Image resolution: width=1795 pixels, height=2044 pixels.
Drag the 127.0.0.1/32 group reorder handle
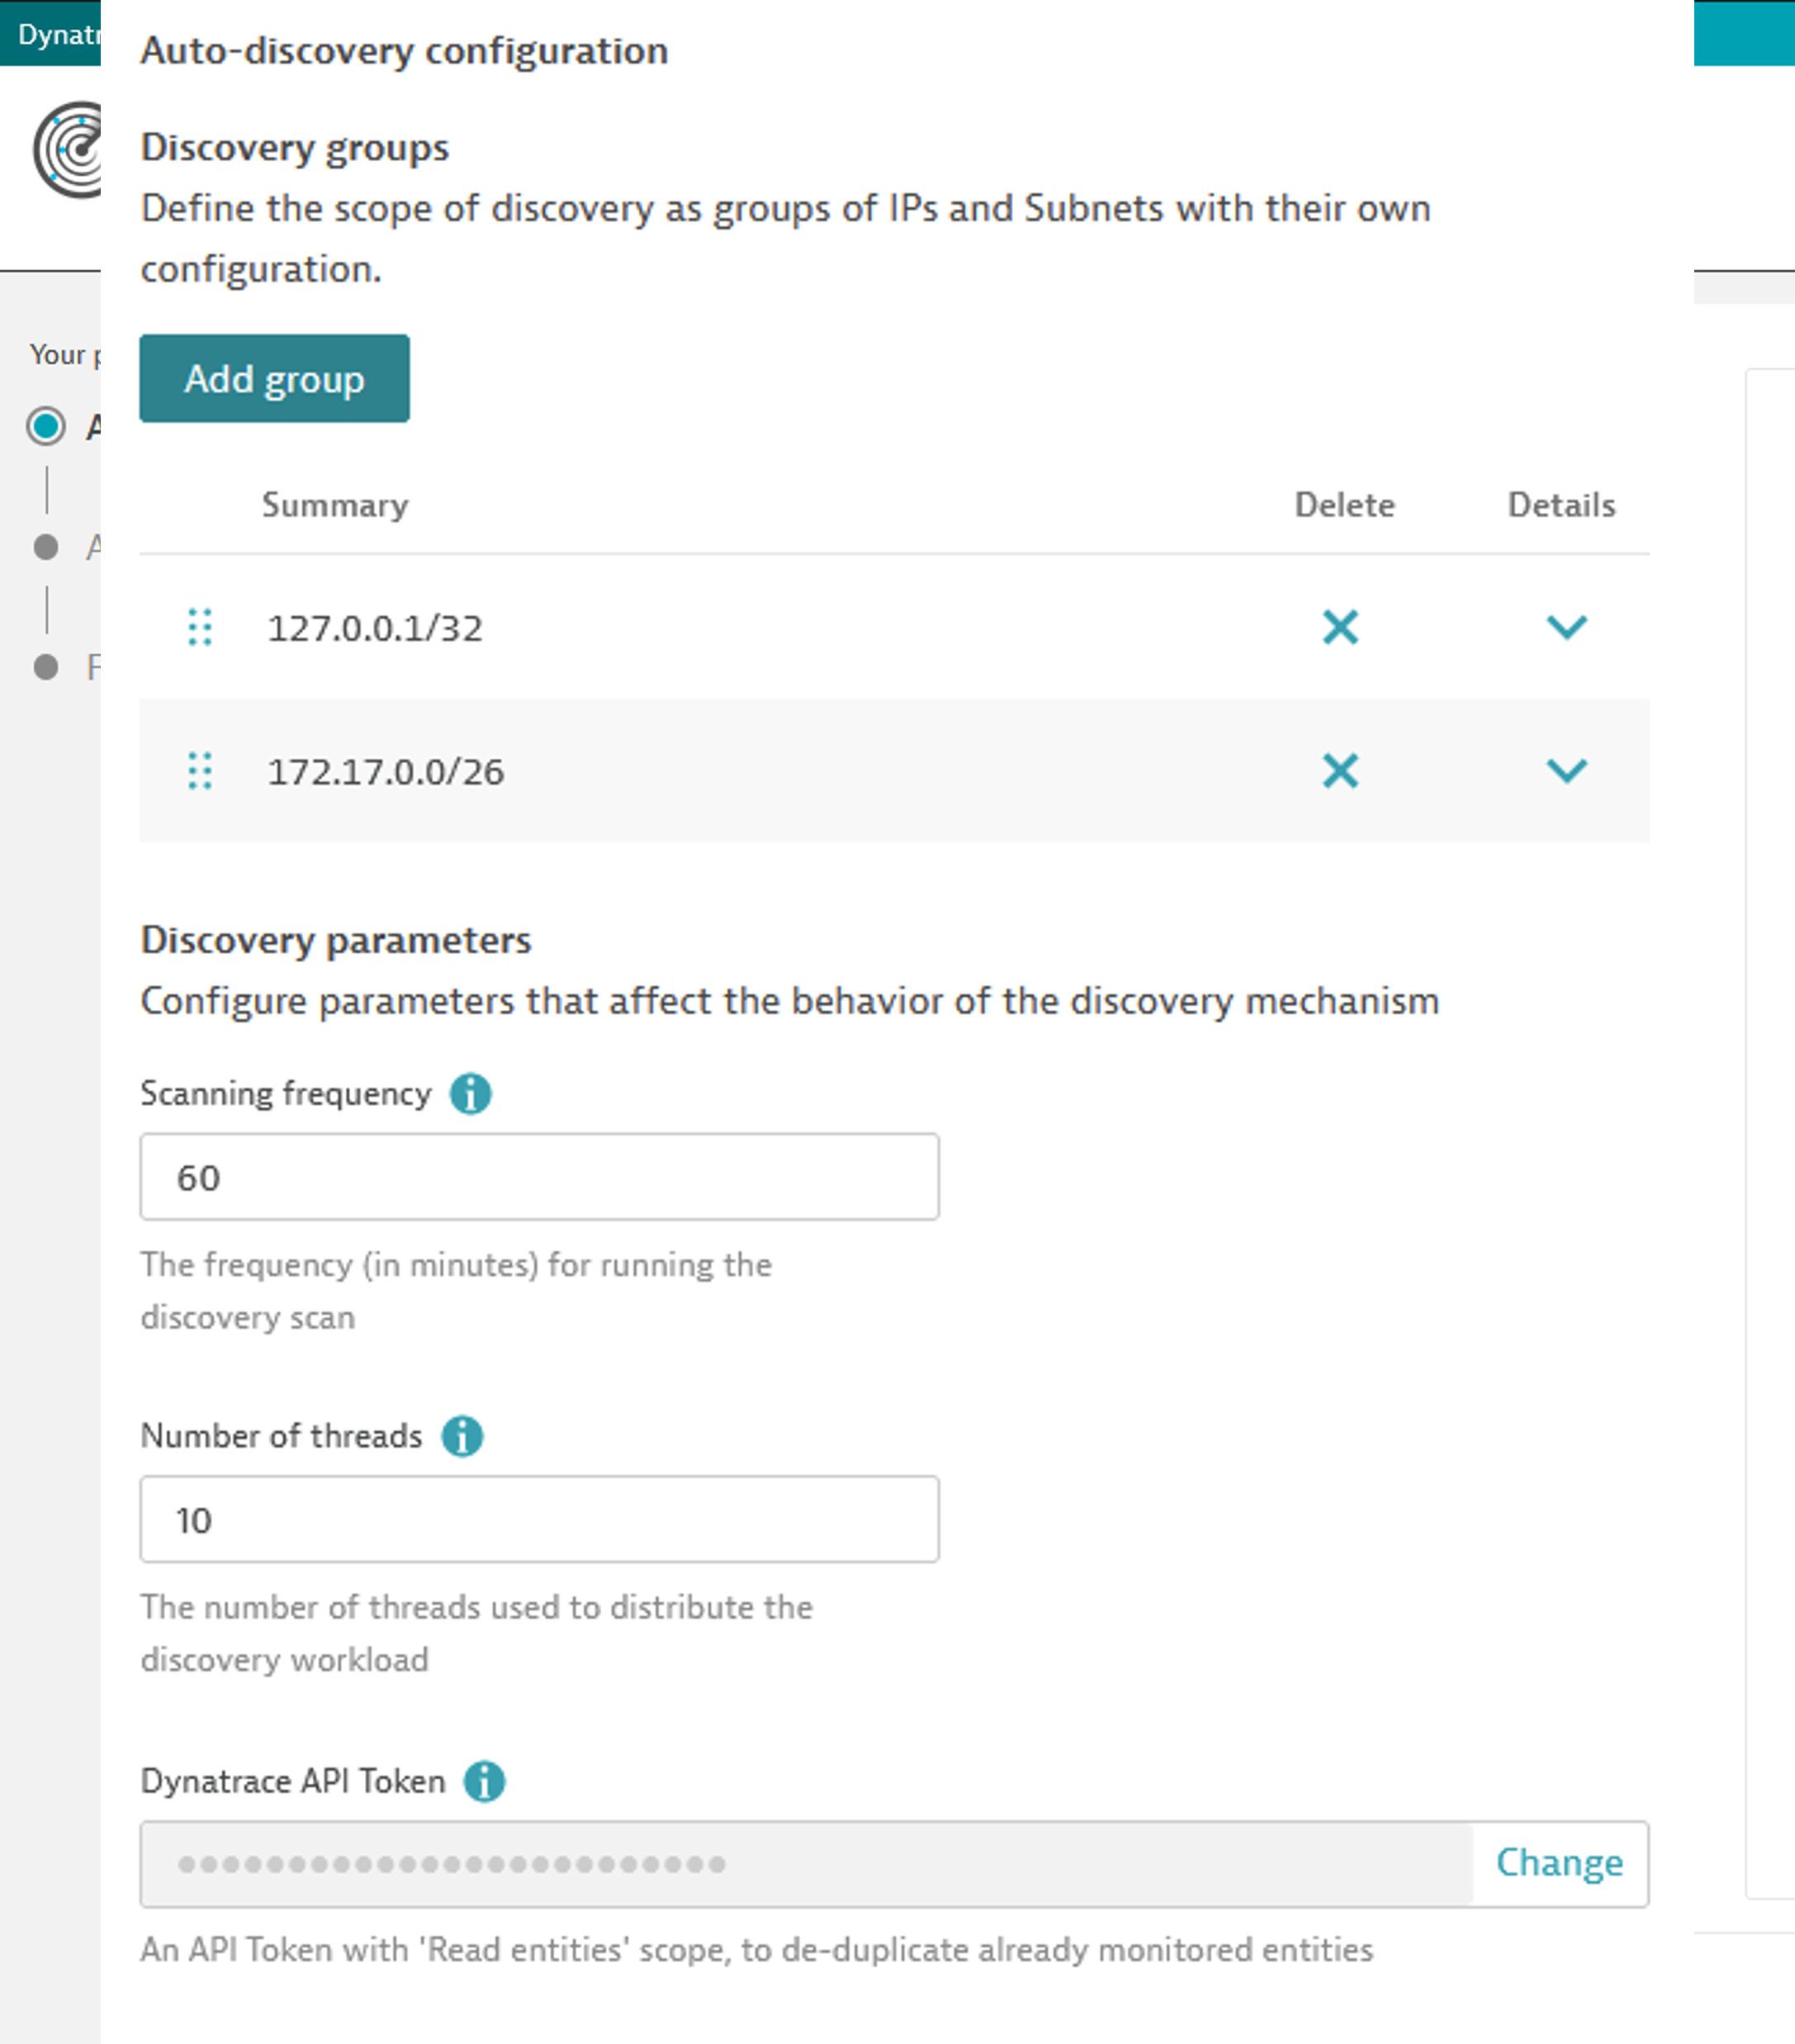201,628
